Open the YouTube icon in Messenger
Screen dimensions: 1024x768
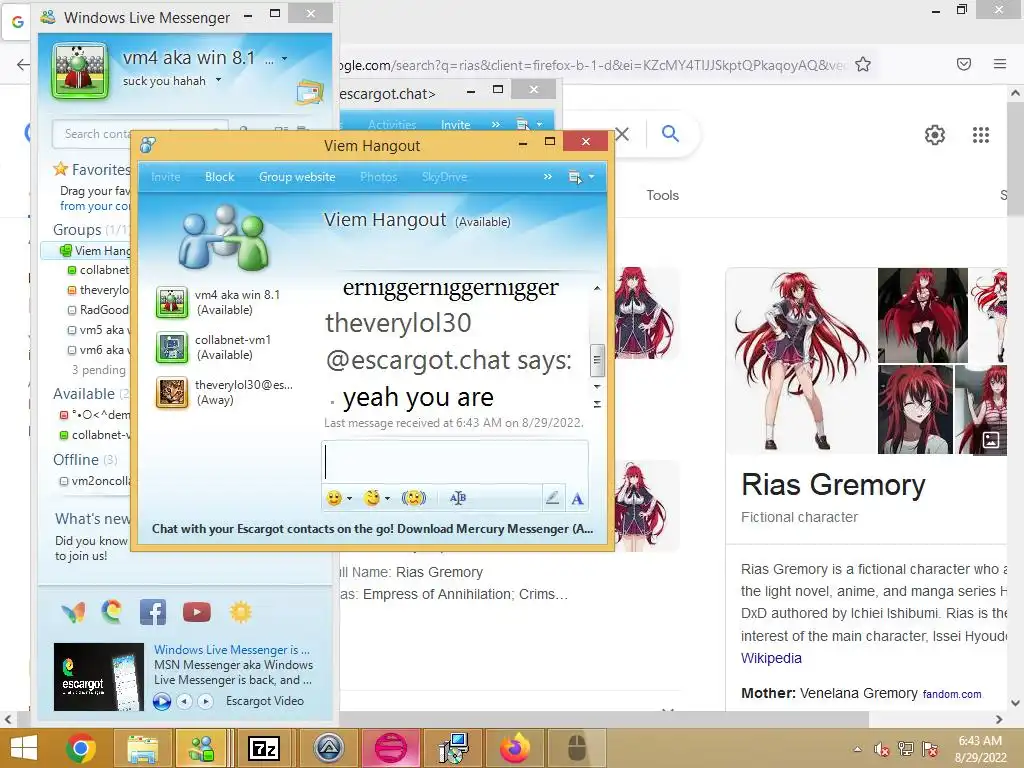pyautogui.click(x=197, y=612)
